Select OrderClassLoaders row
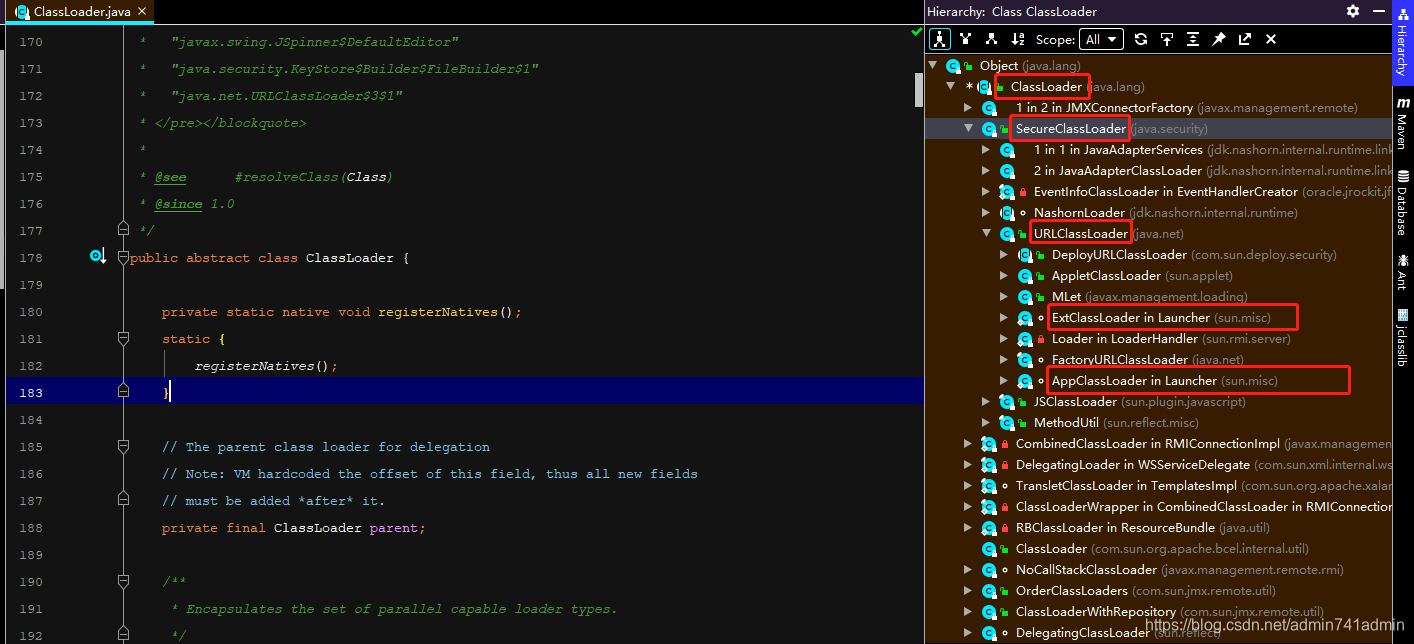 click(x=1159, y=590)
